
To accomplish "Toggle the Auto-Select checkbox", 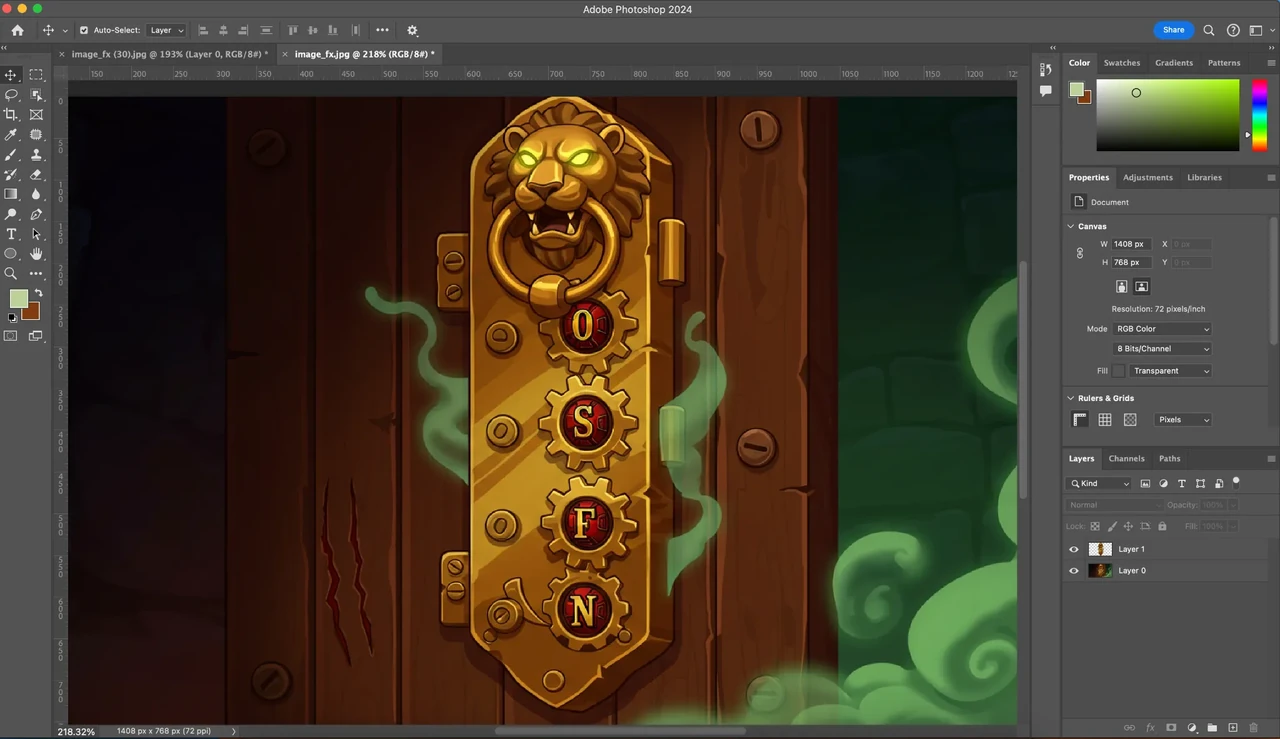I will coord(84,30).
